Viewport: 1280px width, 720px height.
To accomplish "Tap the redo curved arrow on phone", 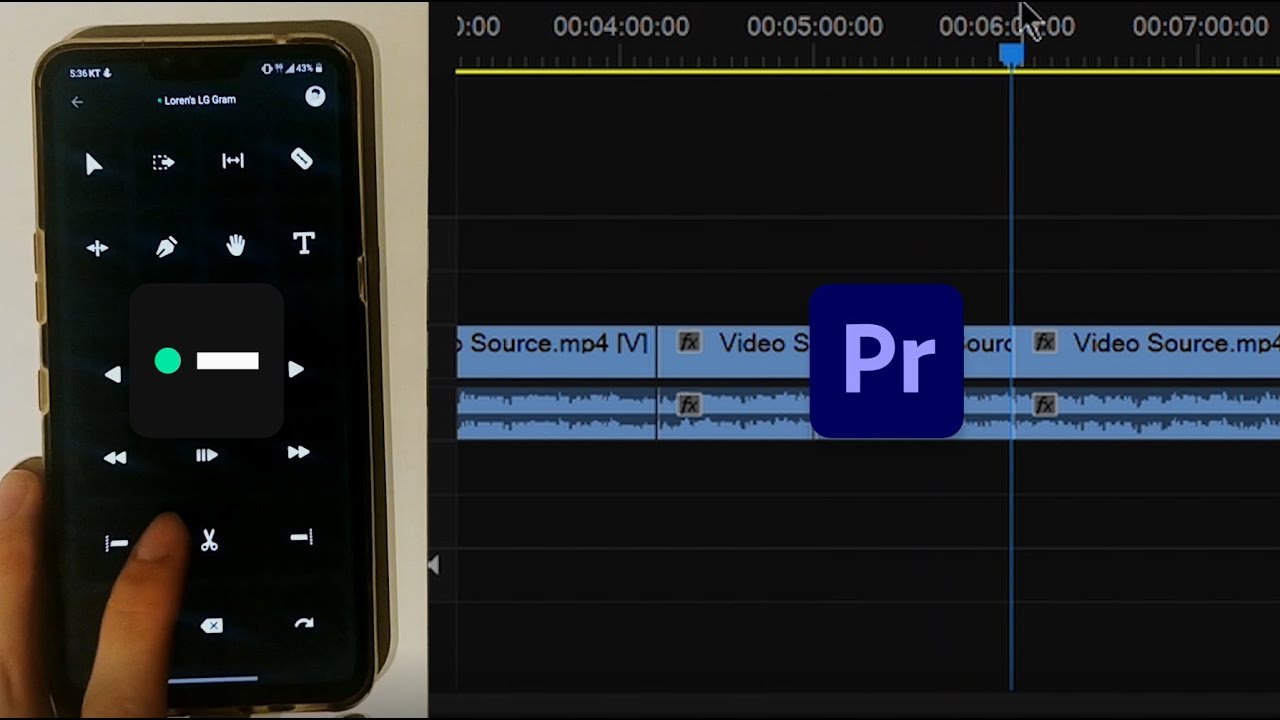I will 304,624.
